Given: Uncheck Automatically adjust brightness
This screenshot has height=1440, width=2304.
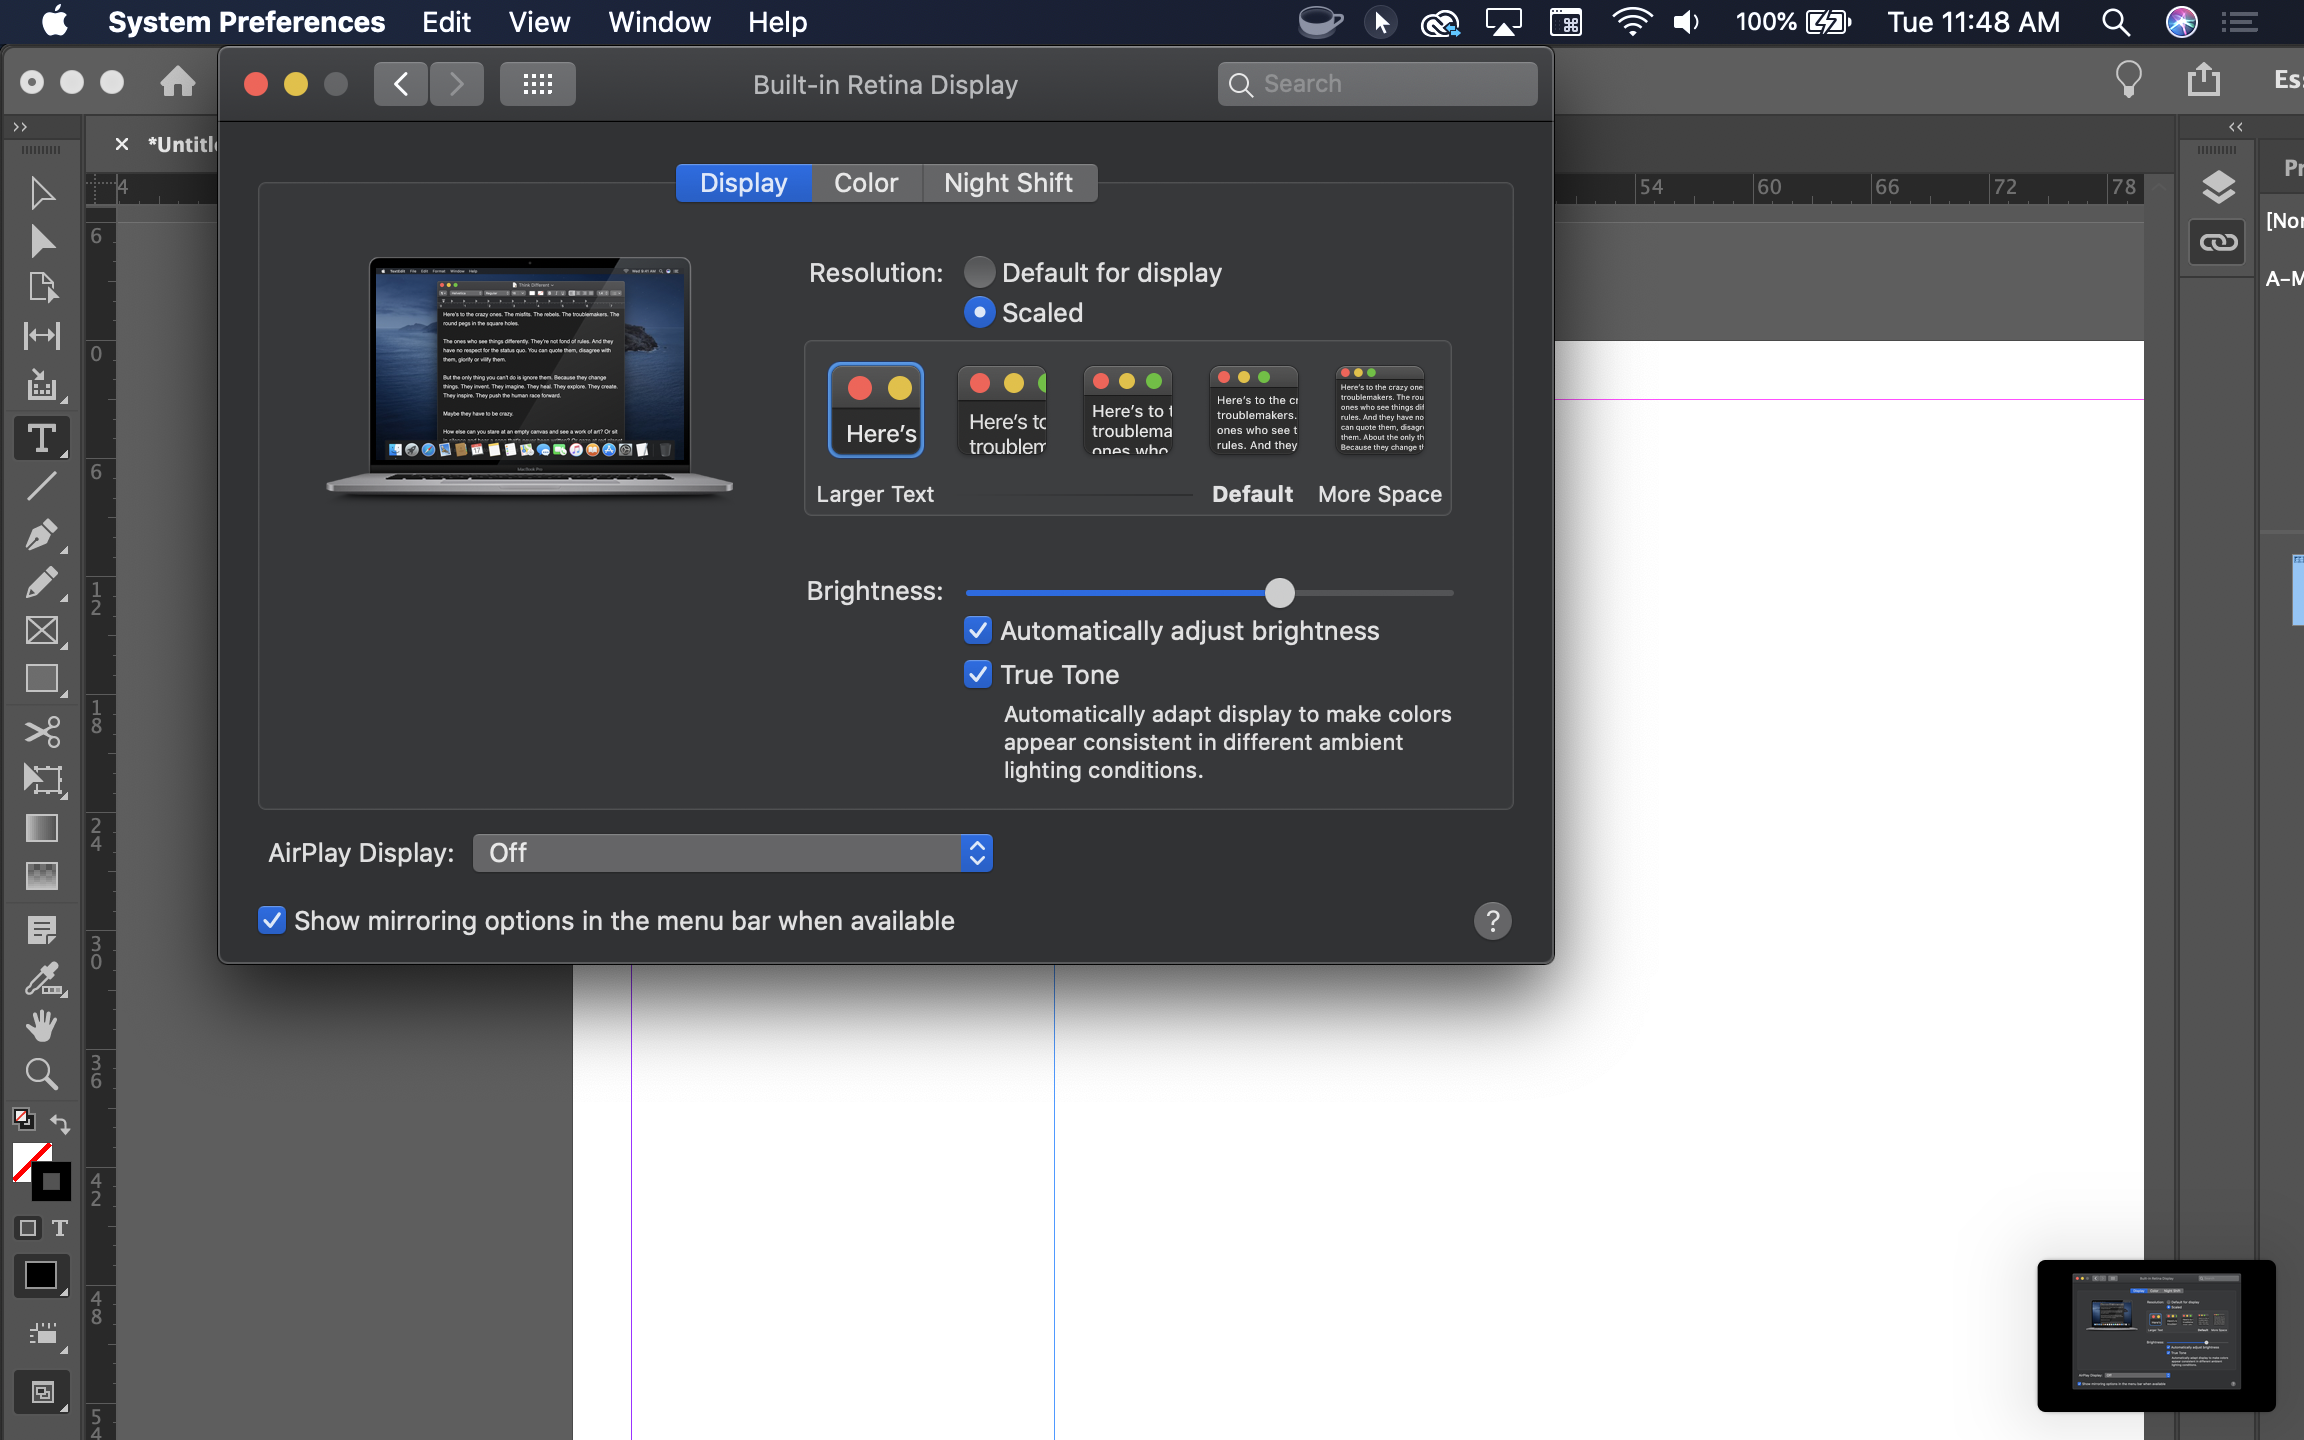Looking at the screenshot, I should tap(978, 630).
